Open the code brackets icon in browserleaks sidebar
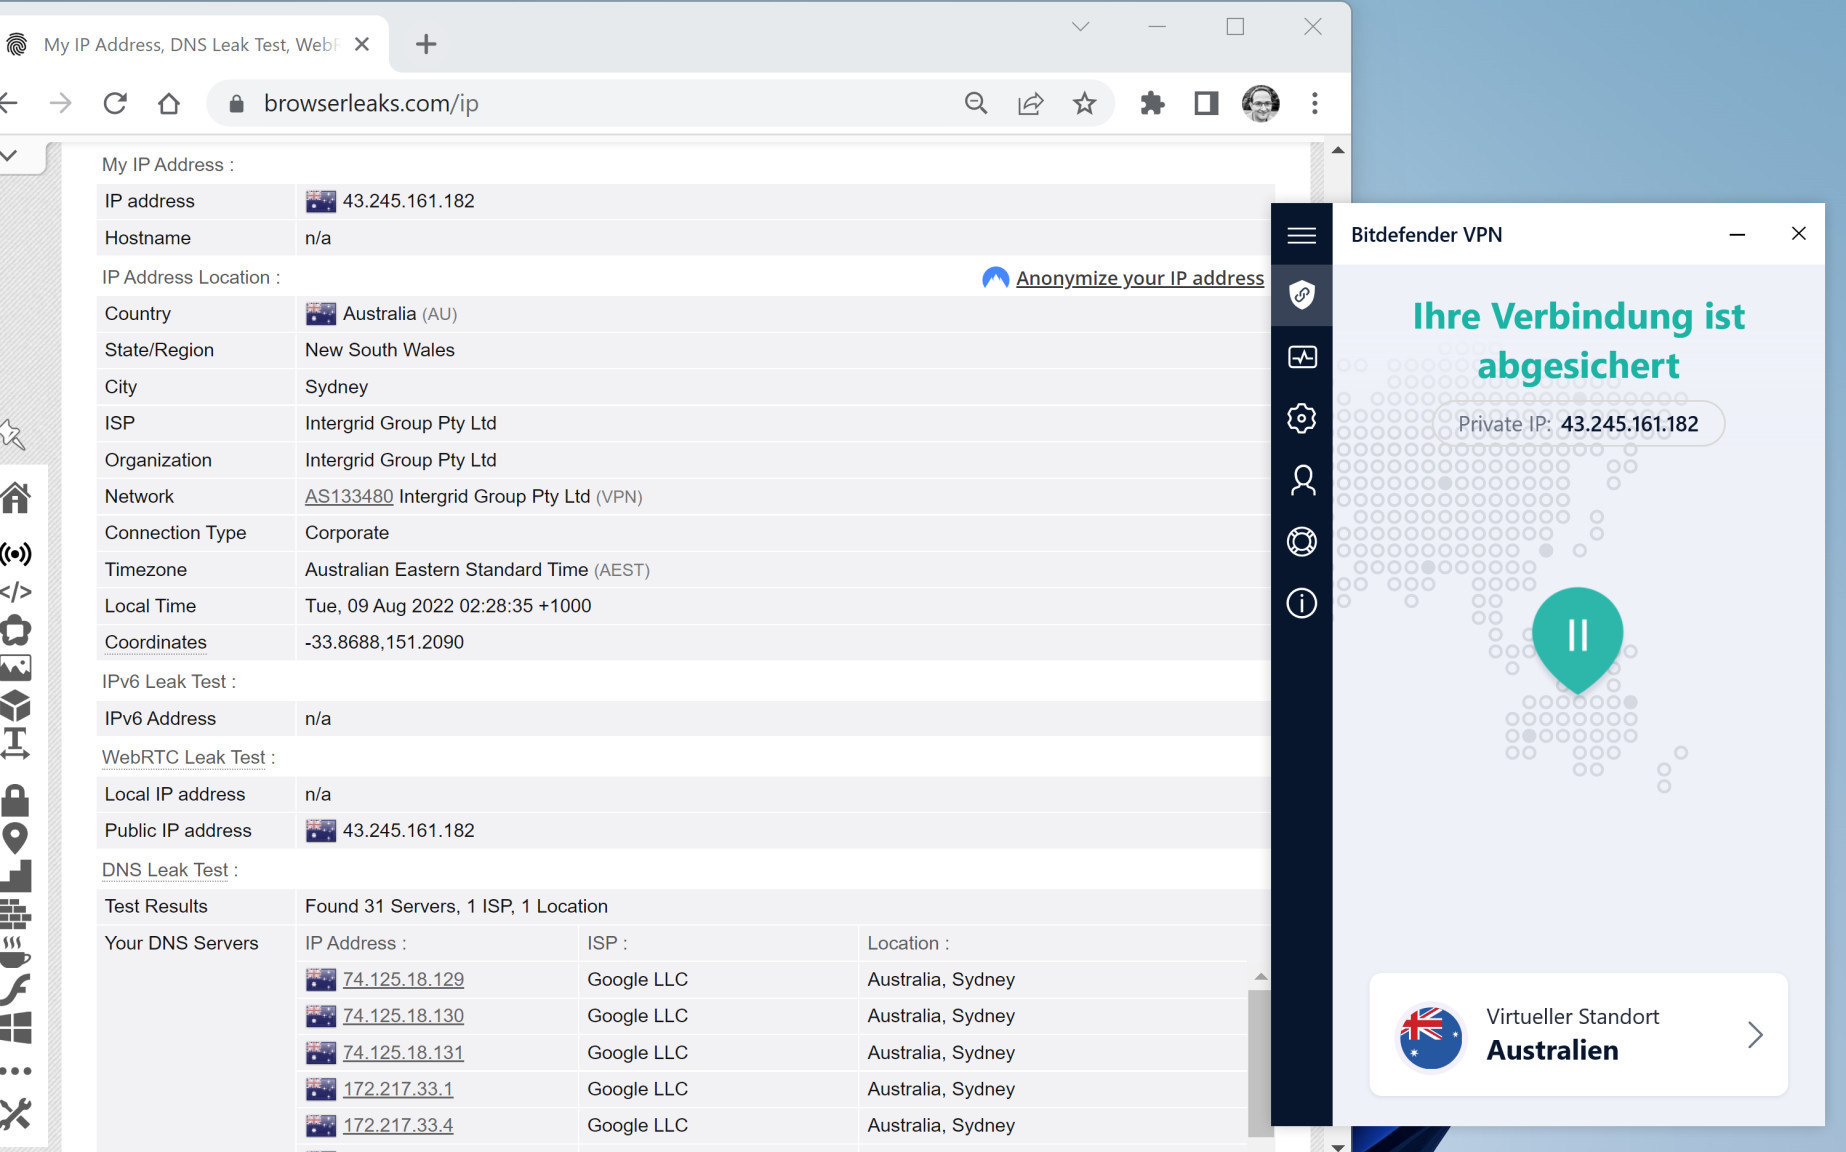This screenshot has width=1846, height=1152. pyautogui.click(x=16, y=591)
